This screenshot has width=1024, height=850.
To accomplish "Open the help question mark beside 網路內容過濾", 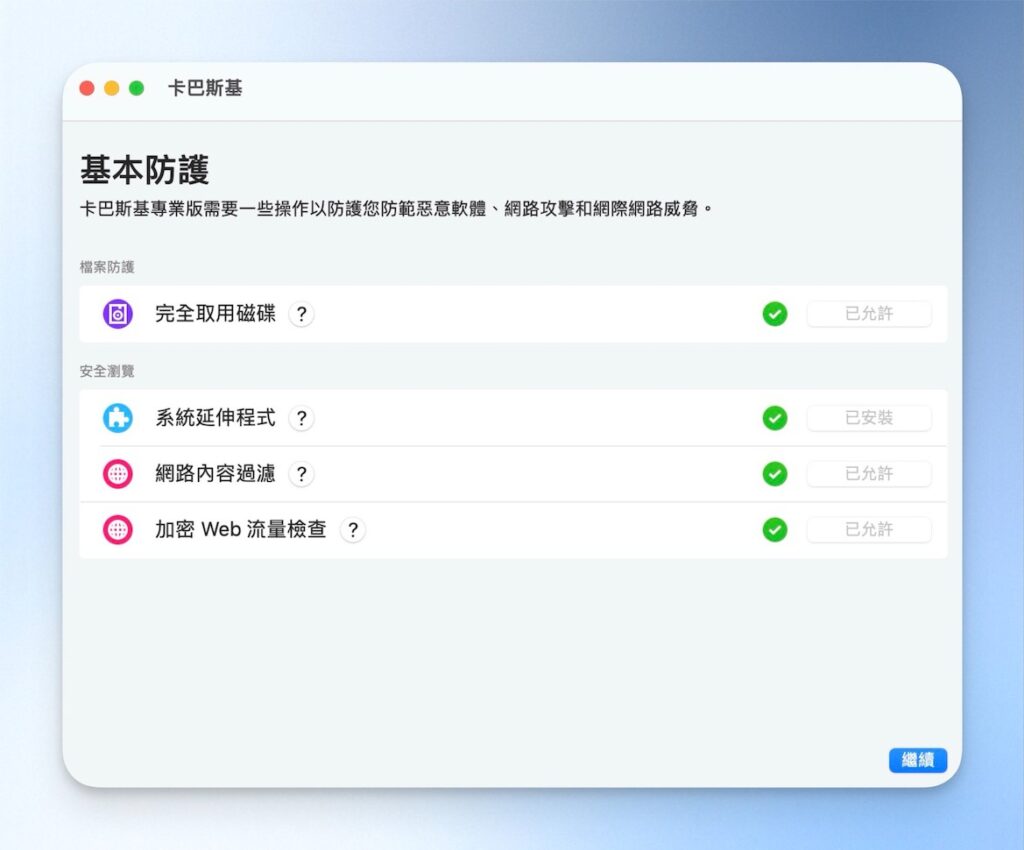I will [x=301, y=474].
